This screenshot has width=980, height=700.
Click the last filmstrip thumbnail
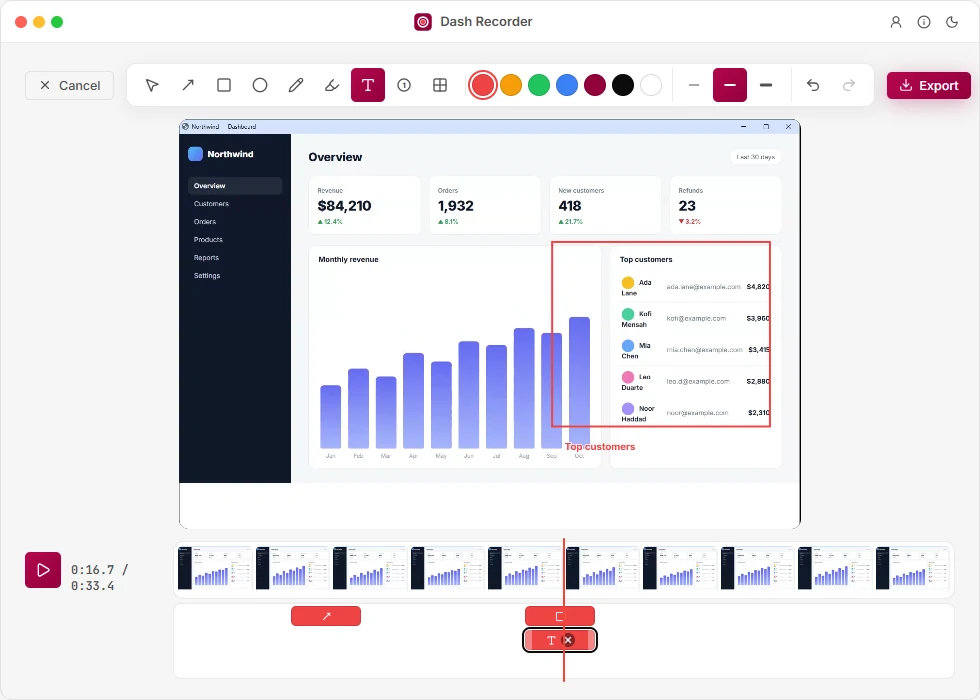point(912,568)
